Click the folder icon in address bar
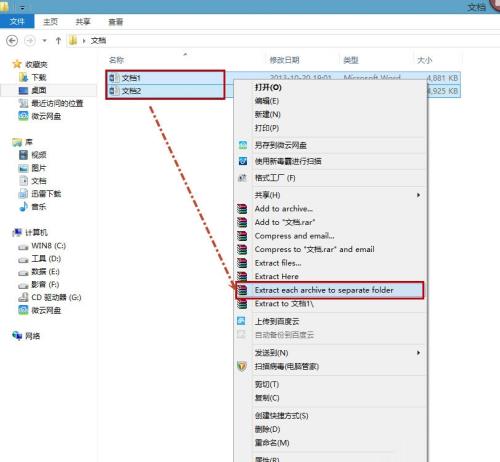The height and width of the screenshot is (462, 500). click(x=73, y=40)
